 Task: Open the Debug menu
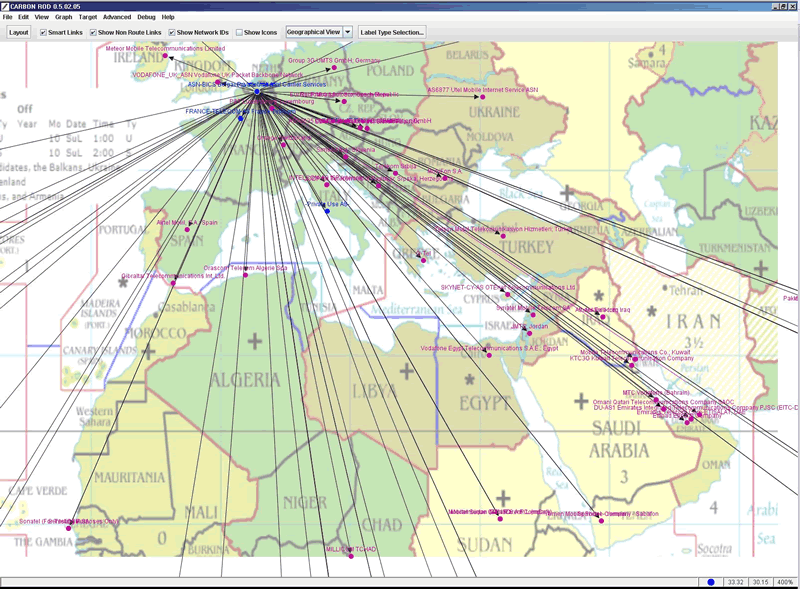146,17
